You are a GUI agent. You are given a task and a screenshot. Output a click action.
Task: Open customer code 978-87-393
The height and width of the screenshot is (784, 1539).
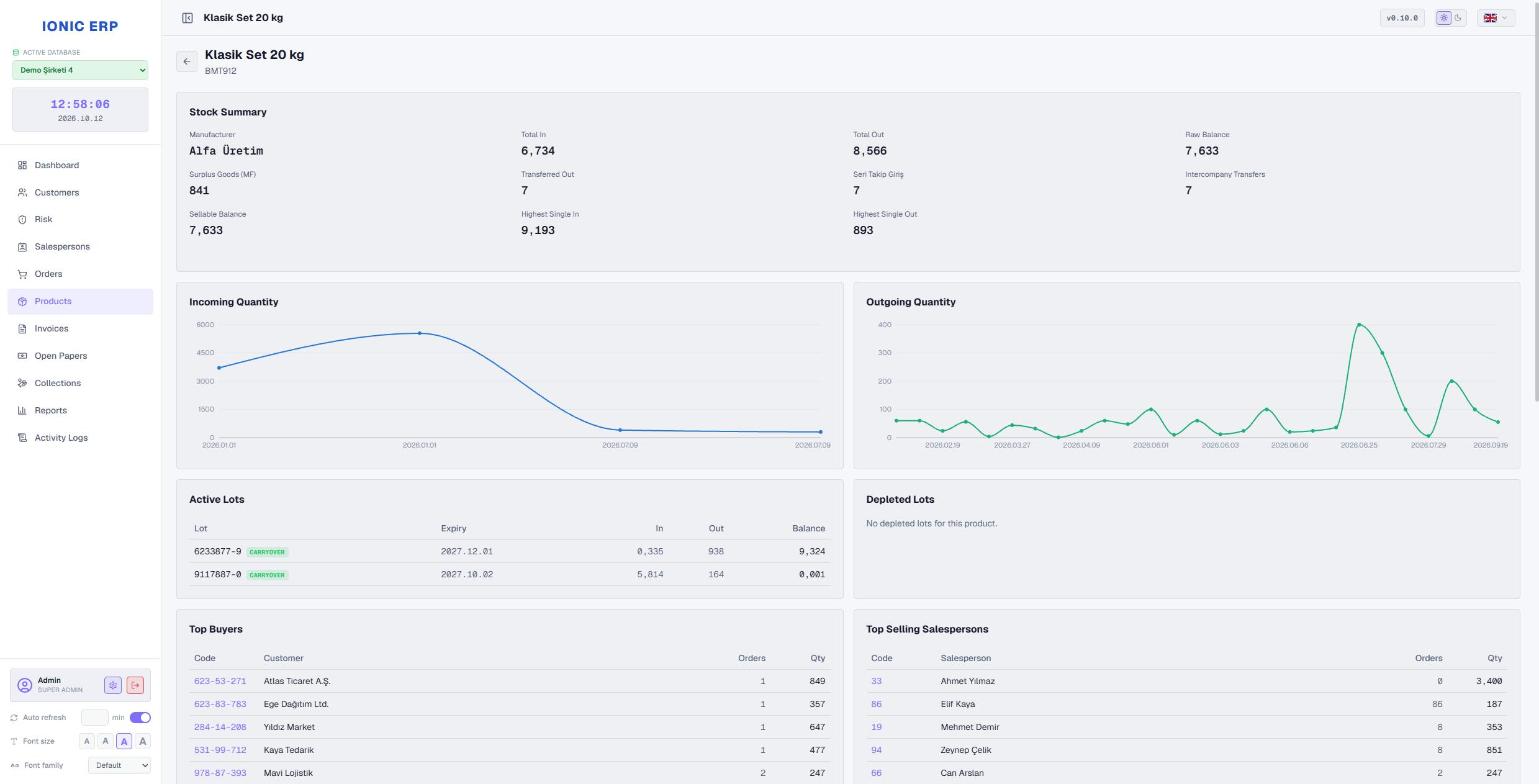pos(220,773)
